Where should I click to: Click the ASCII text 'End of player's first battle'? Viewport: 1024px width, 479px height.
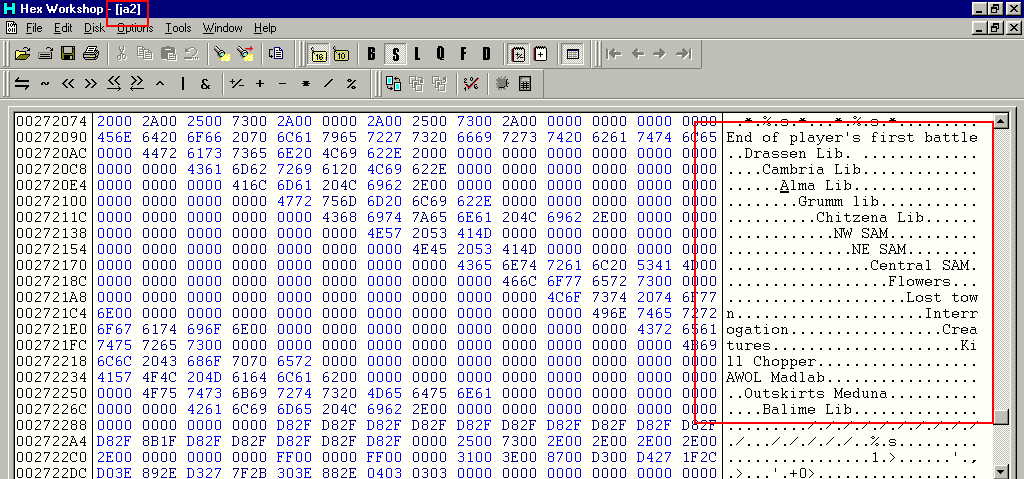pyautogui.click(x=852, y=137)
